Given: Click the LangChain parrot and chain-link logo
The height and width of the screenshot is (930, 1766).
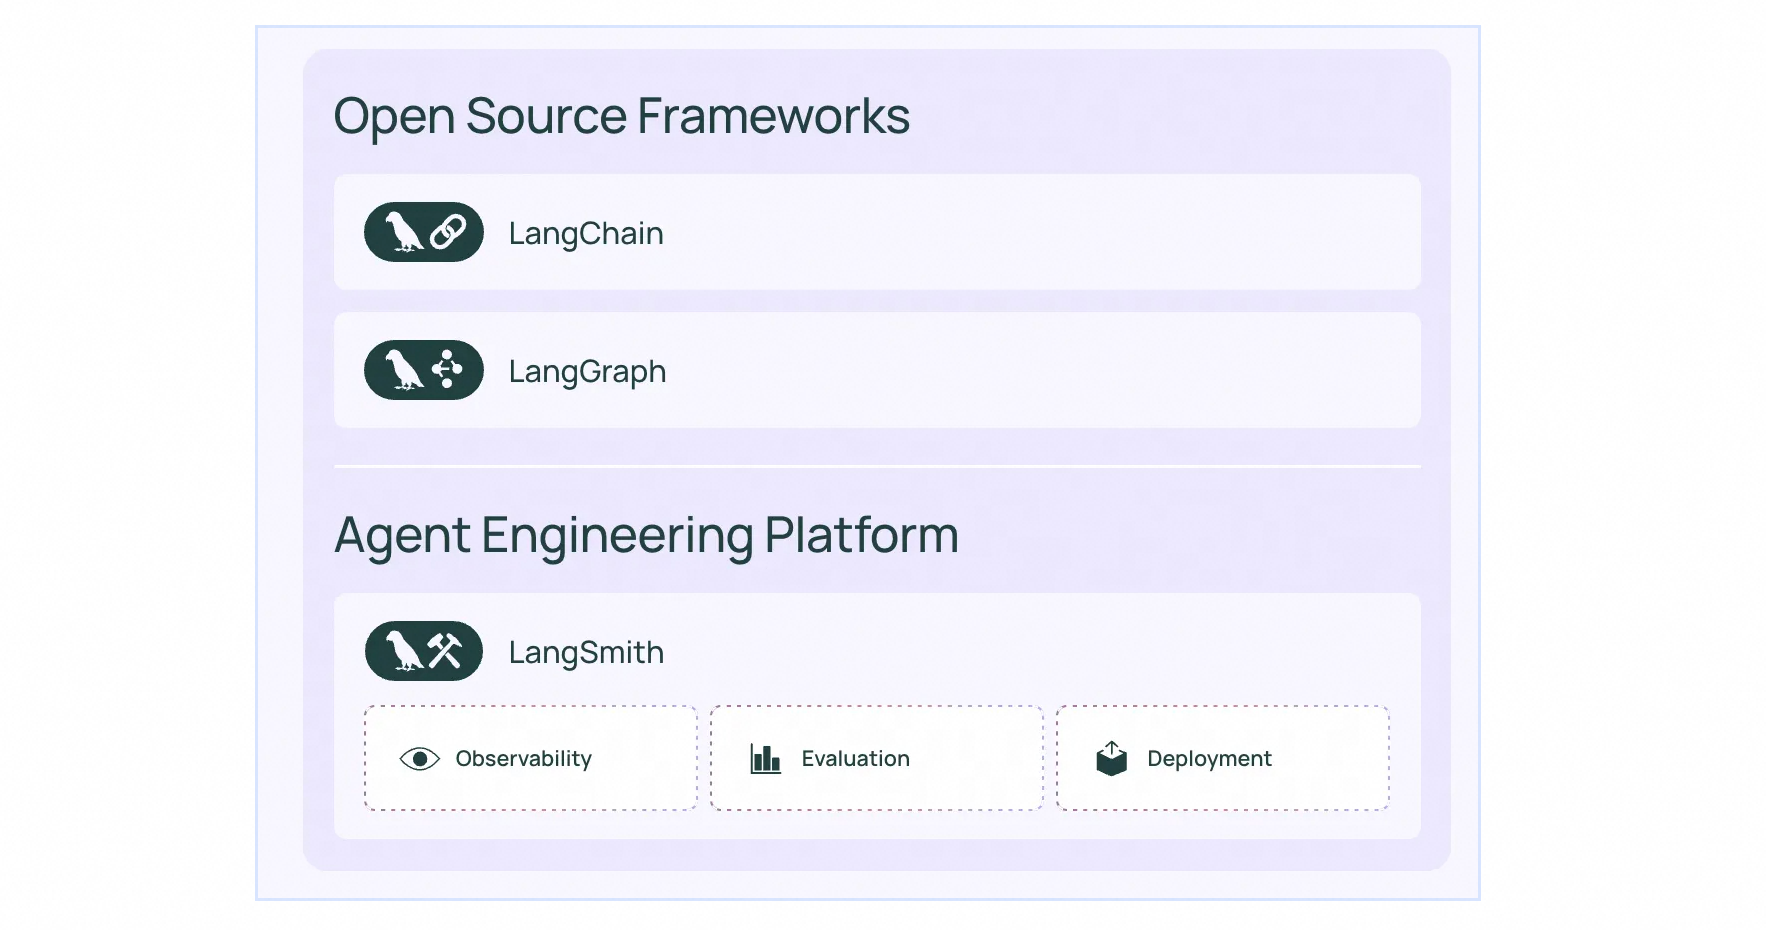Looking at the screenshot, I should (x=424, y=232).
